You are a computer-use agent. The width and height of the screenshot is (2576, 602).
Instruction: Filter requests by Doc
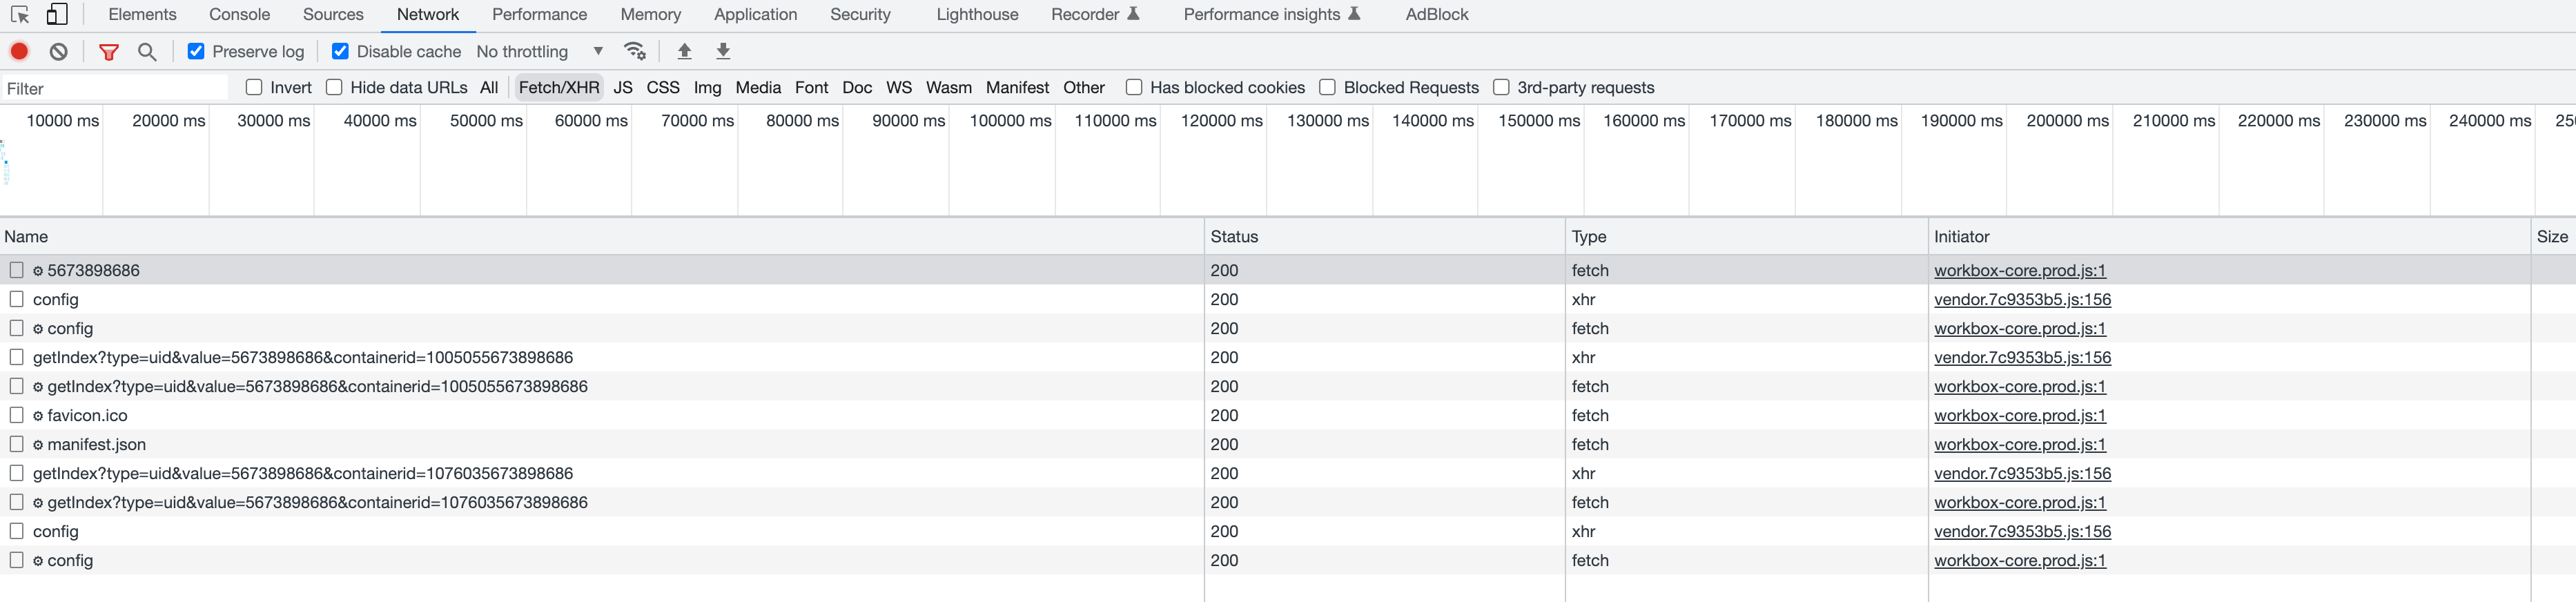[857, 87]
